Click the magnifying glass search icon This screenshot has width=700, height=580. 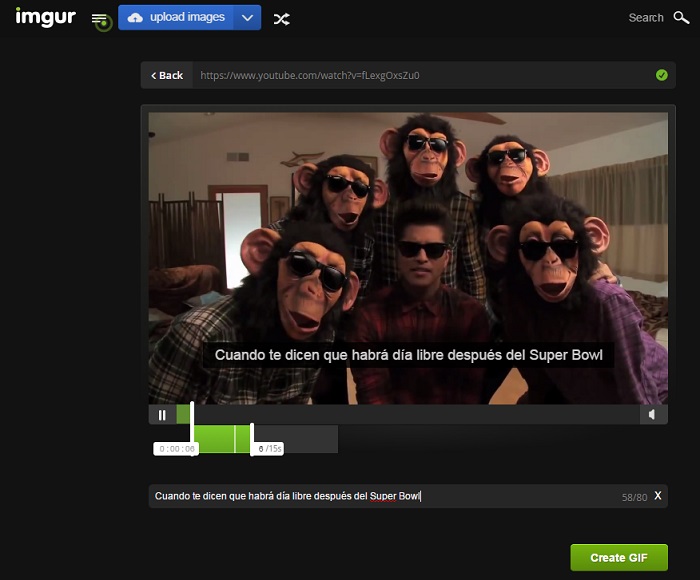click(681, 17)
